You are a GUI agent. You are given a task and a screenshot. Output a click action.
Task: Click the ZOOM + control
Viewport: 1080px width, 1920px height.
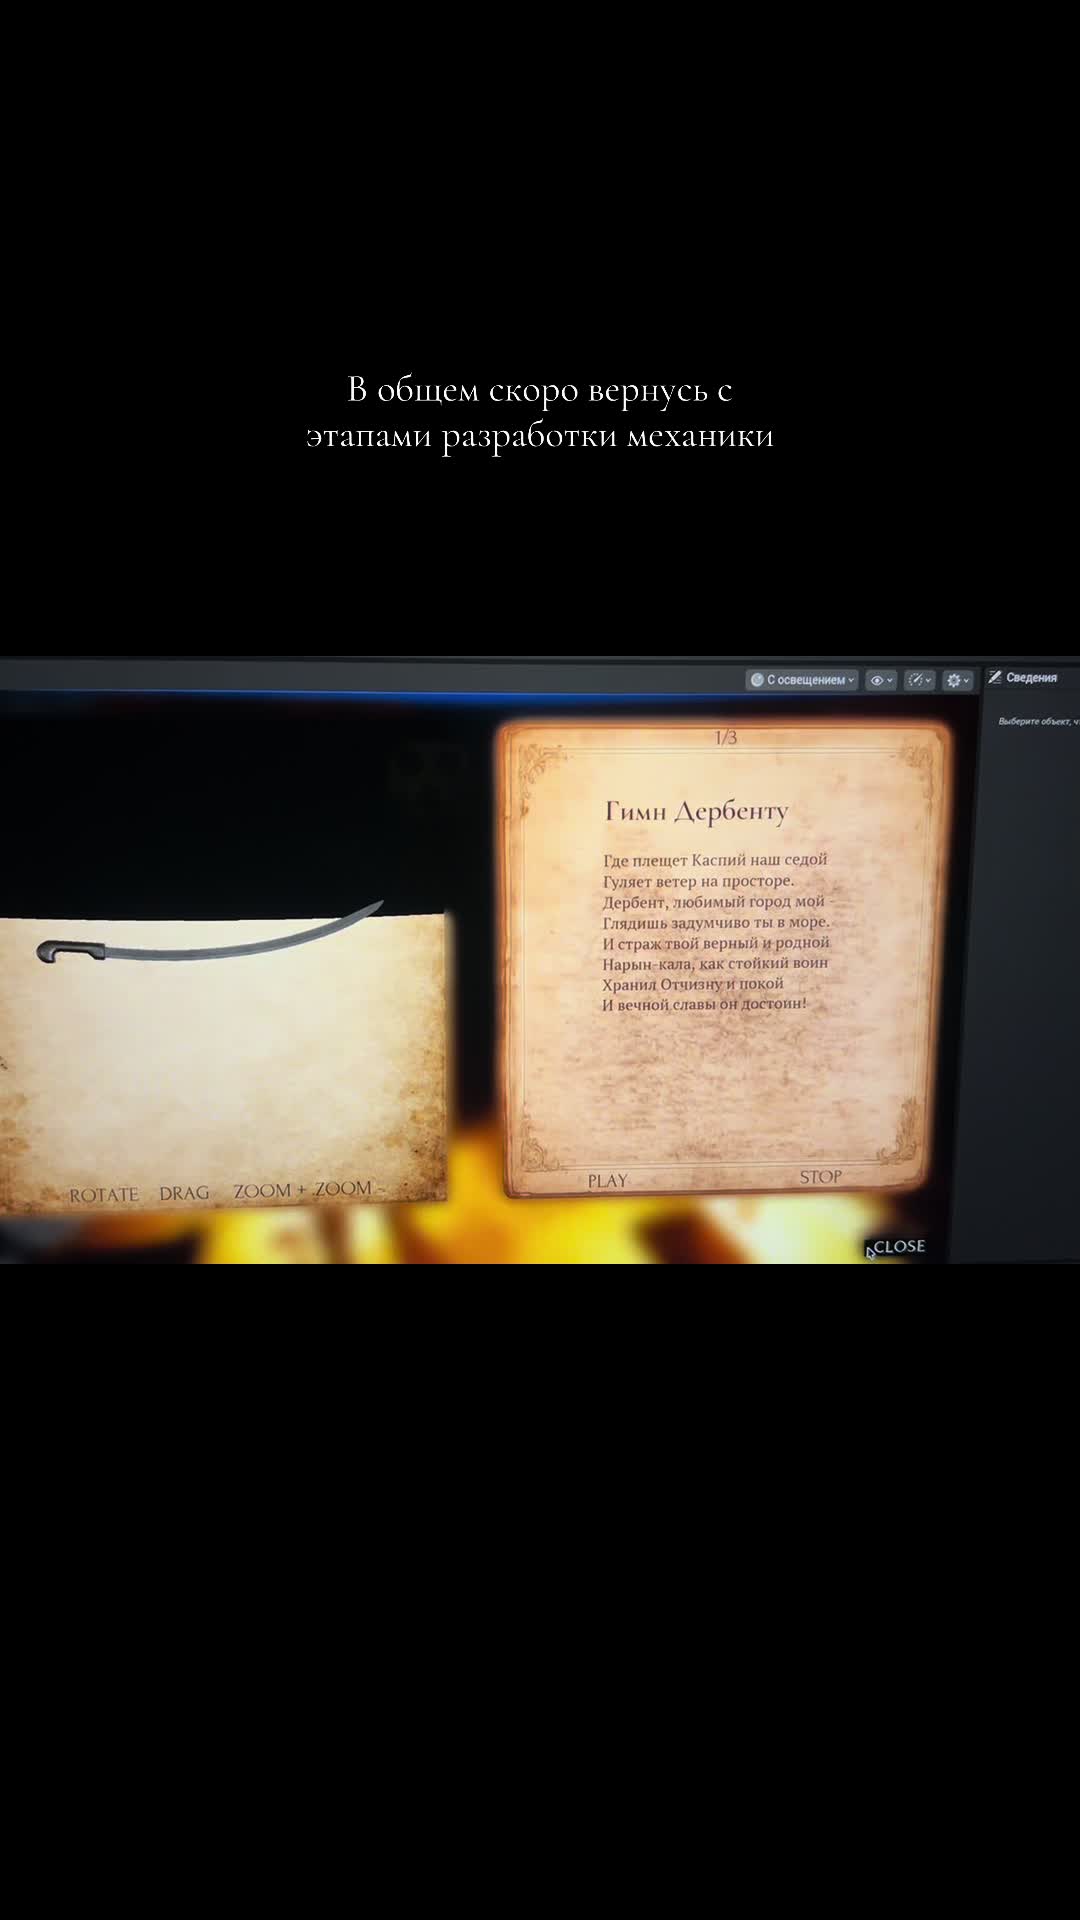click(269, 1191)
